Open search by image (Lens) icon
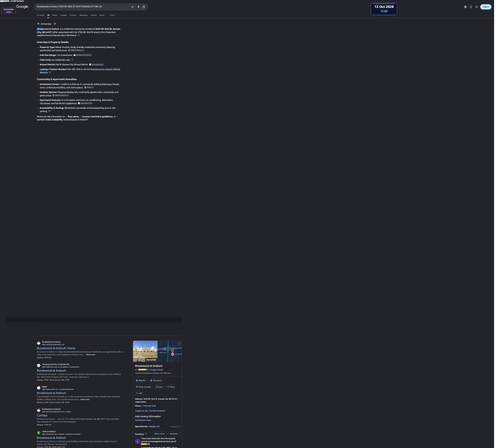 144,7
